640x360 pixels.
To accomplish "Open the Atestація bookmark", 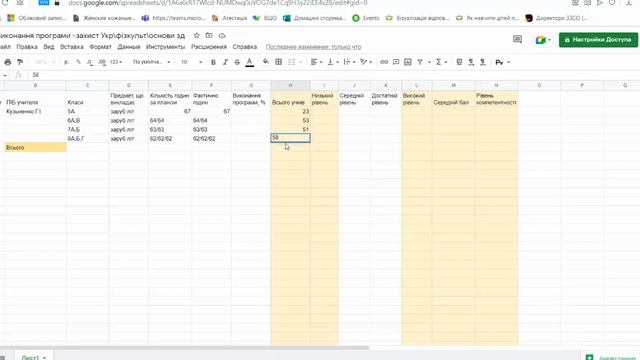I will coord(230,18).
